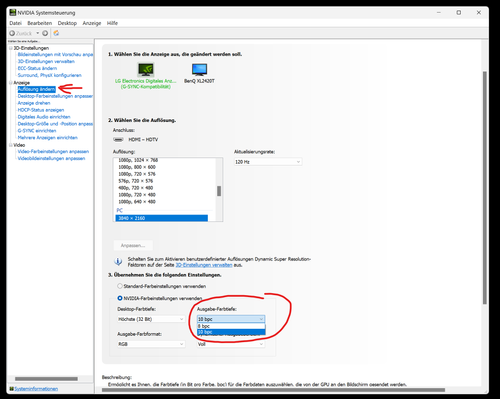Select resolution 576p, 720 × 576
The height and width of the screenshot is (399, 500).
click(136, 181)
